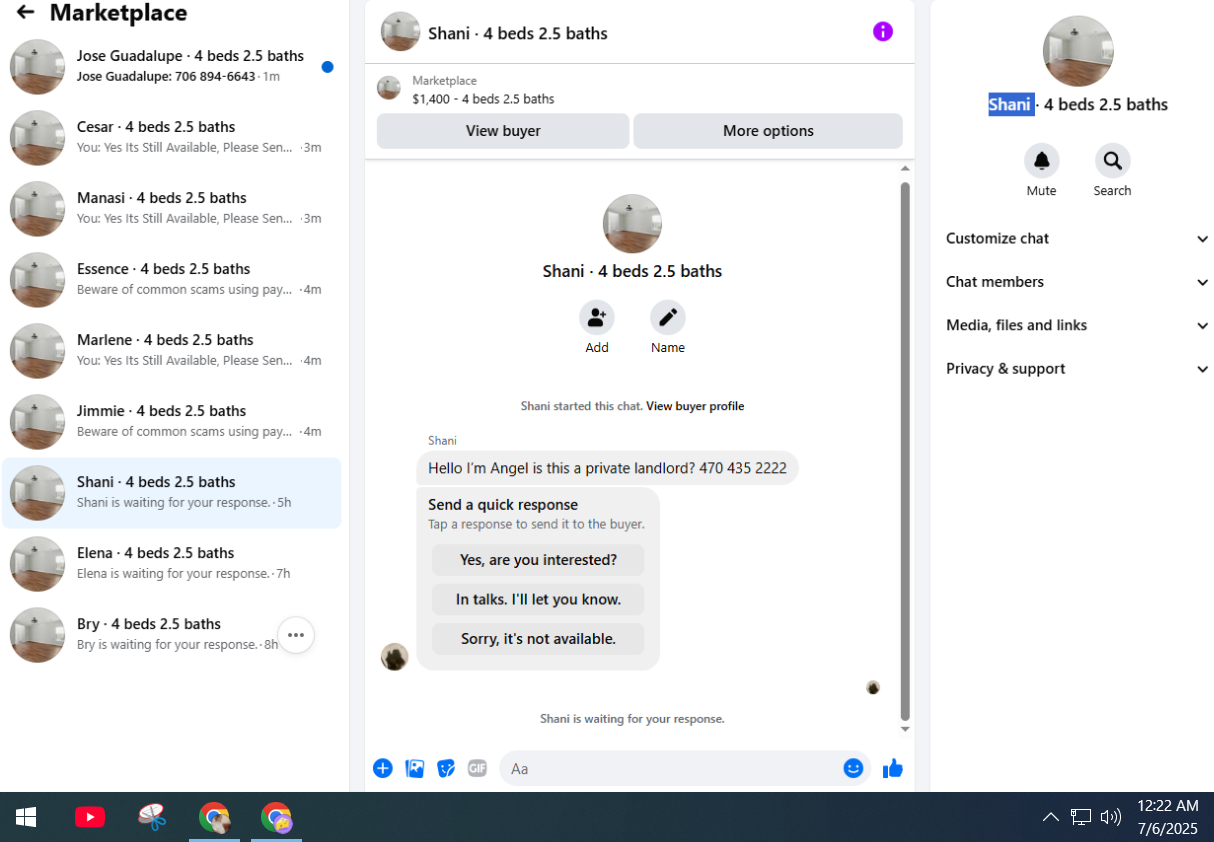Open Windows Start menu

pyautogui.click(x=26, y=817)
